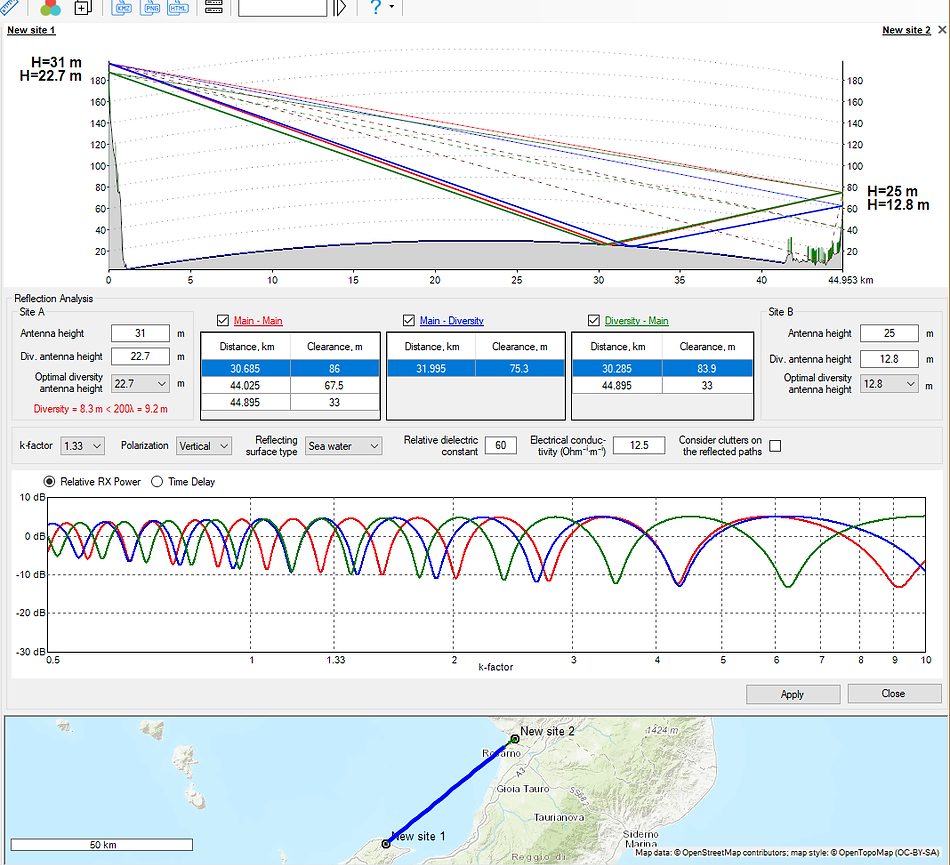Edit Site A Antenna height field
The height and width of the screenshot is (865, 950).
point(141,333)
